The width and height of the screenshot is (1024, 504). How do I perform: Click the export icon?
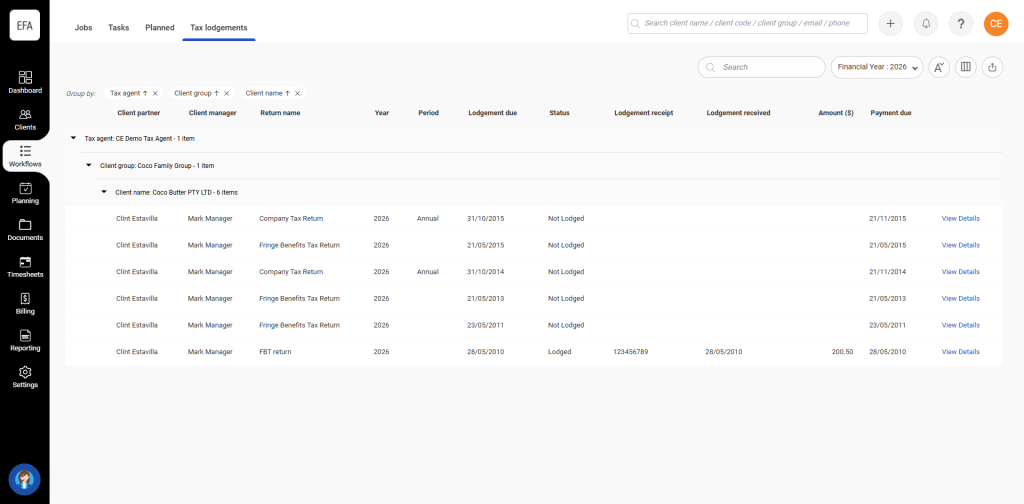coord(993,67)
